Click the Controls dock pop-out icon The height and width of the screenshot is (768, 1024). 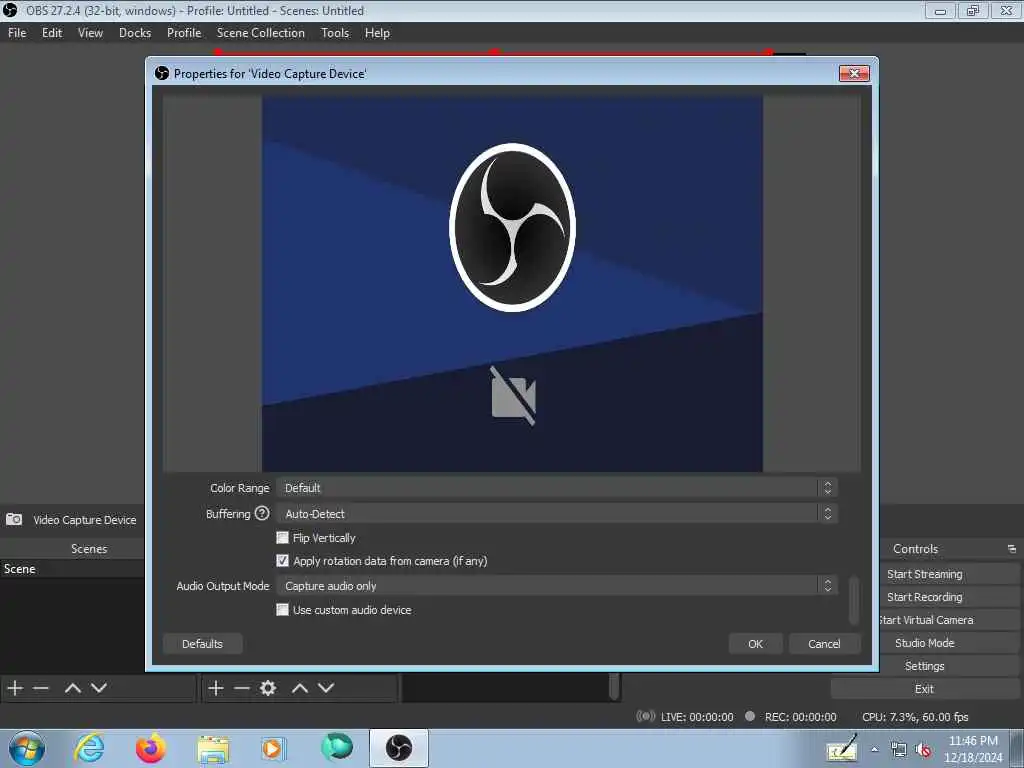pyautogui.click(x=1012, y=549)
